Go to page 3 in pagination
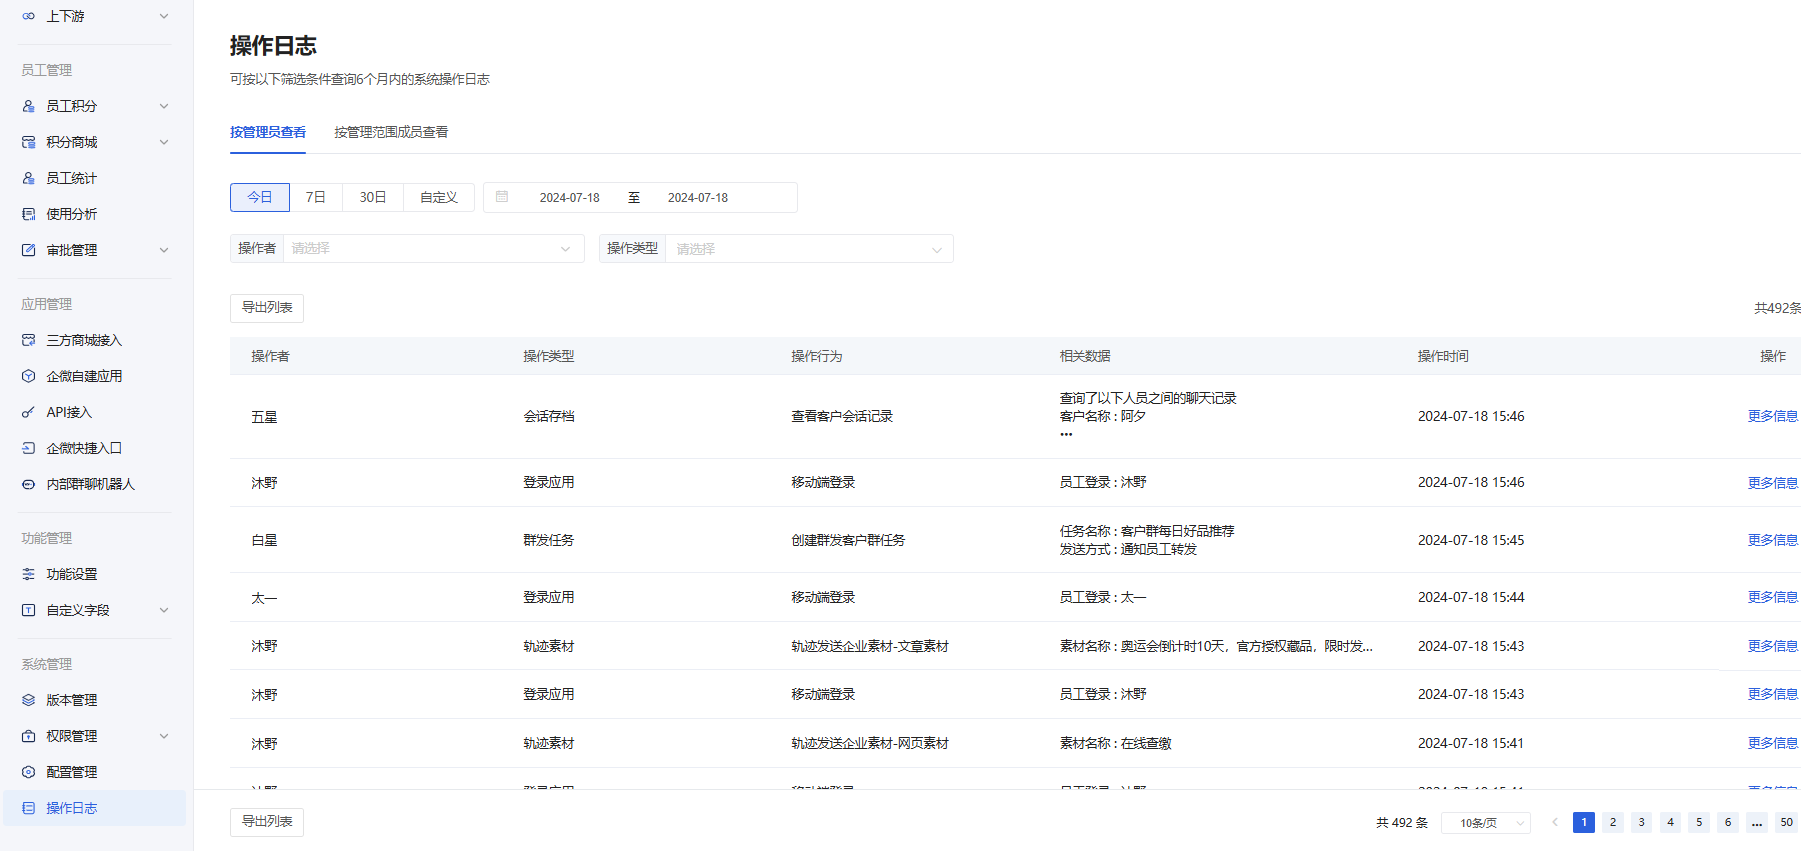Screen dimensions: 1801x851 coord(1642,822)
